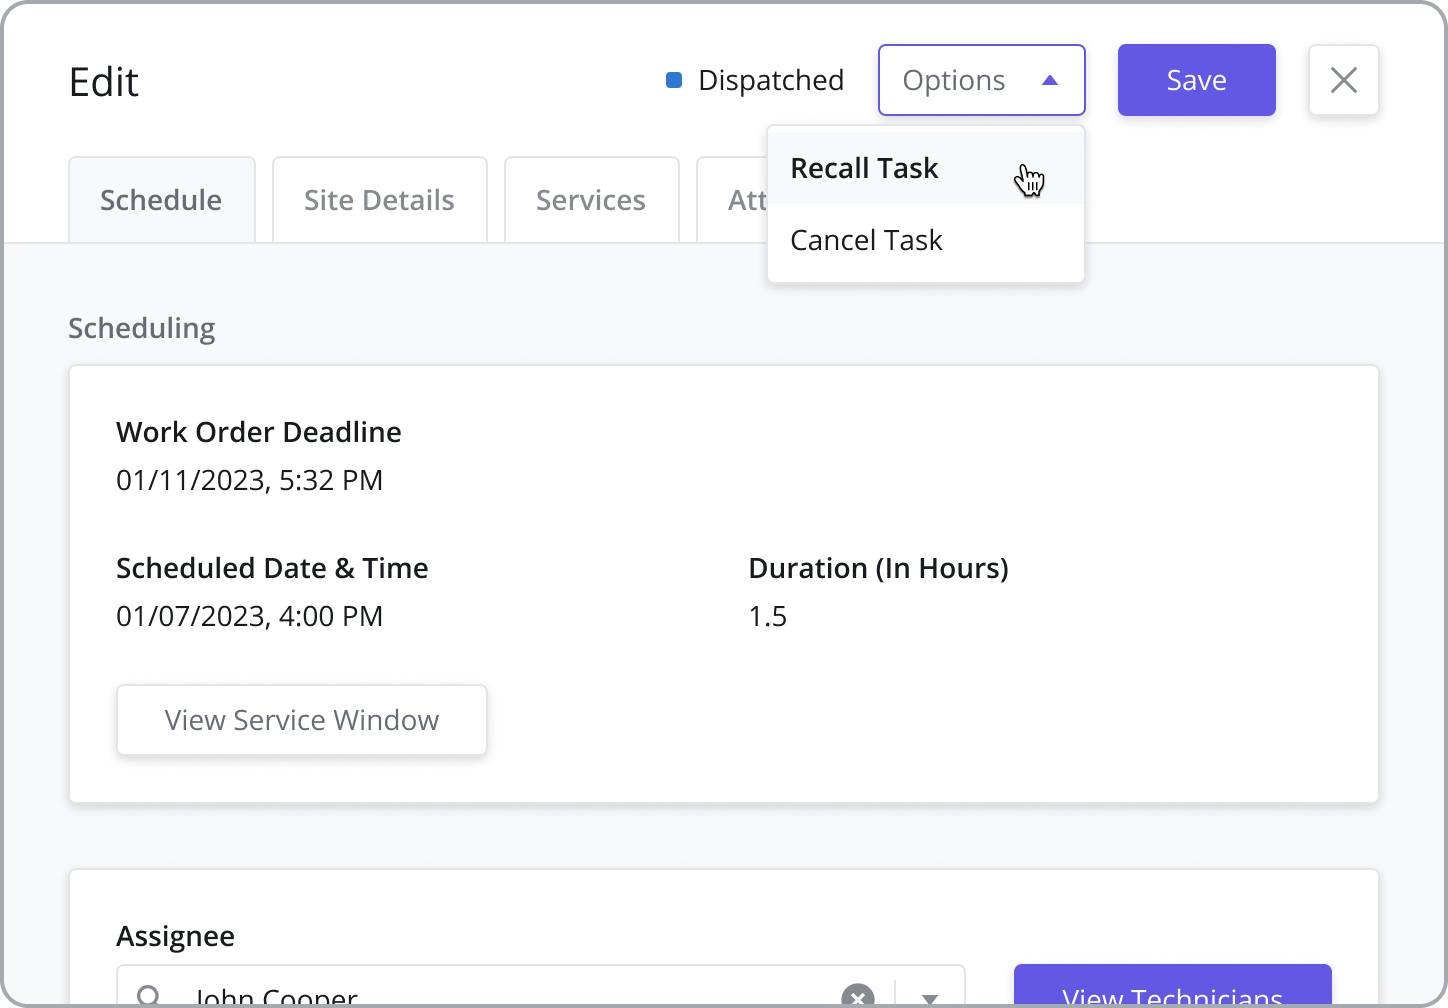Click the arrow inside the Options dropdown

[1049, 81]
